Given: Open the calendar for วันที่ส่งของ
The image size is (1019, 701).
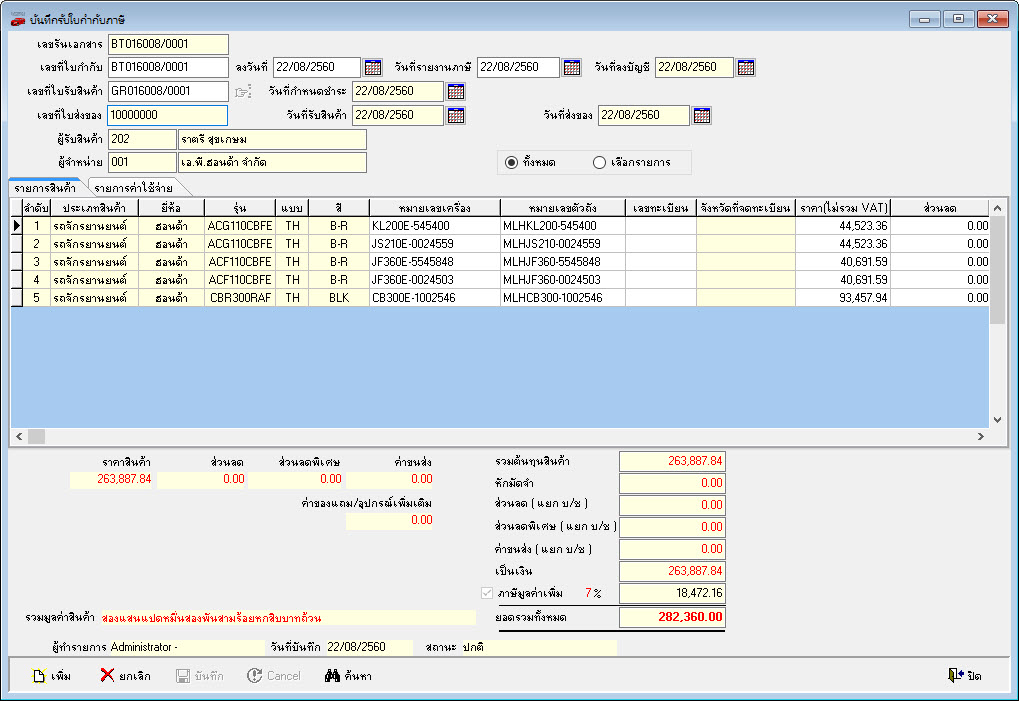Looking at the screenshot, I should coord(702,115).
